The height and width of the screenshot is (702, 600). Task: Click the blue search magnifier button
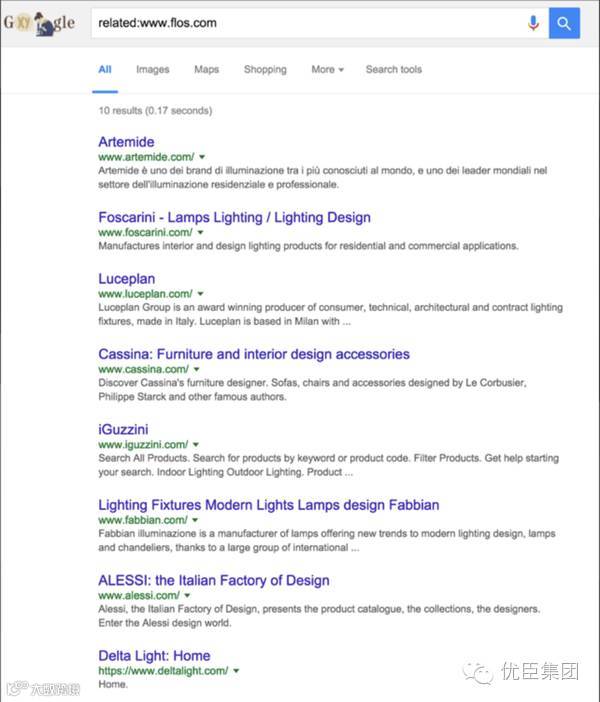(564, 23)
